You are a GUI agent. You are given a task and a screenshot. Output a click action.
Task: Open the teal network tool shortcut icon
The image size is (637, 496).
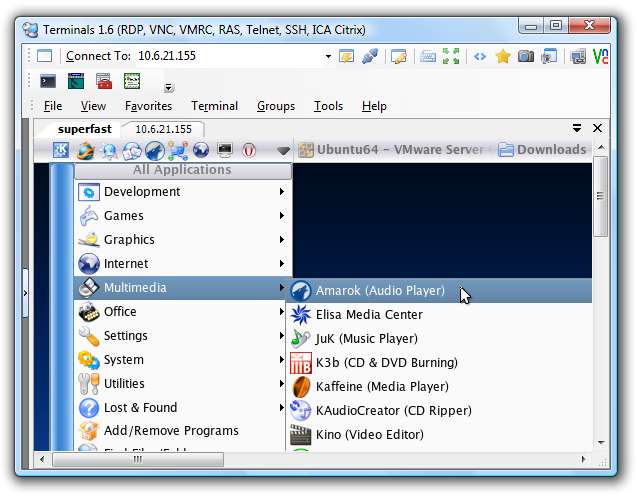point(76,82)
